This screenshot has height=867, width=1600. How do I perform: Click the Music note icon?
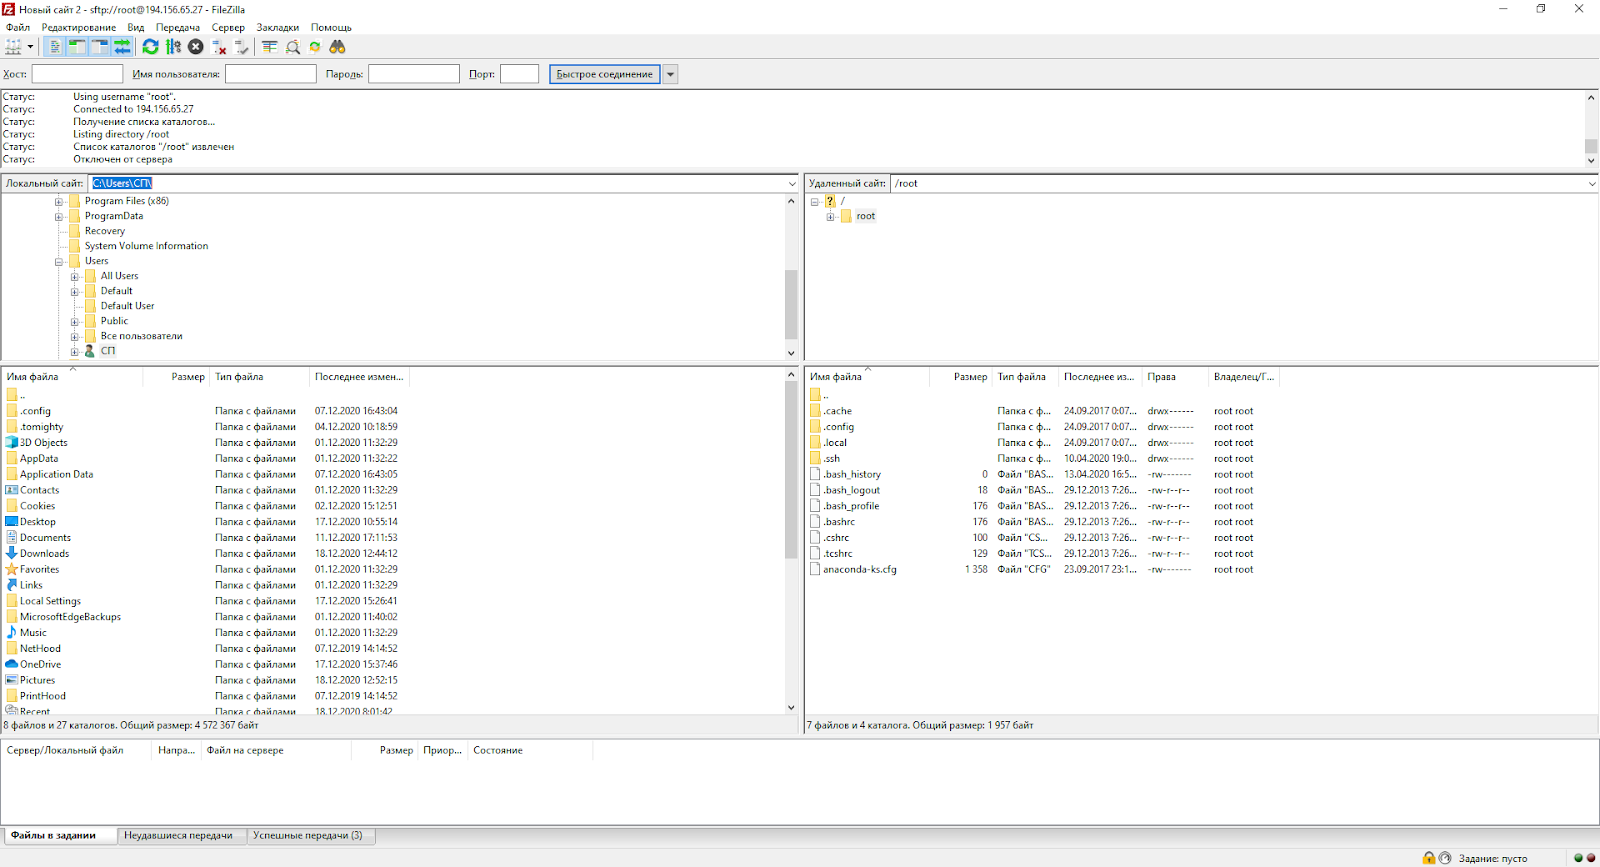(x=12, y=633)
